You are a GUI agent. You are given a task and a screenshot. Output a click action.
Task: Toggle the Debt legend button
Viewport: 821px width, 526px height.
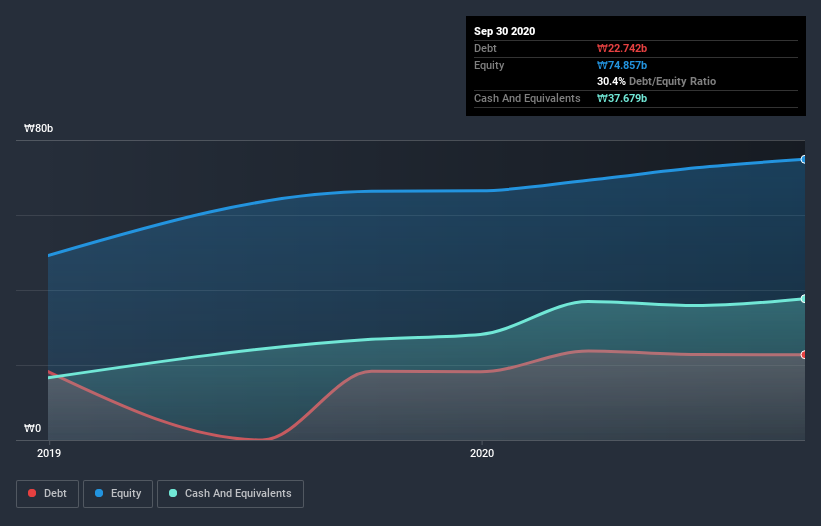coord(47,494)
